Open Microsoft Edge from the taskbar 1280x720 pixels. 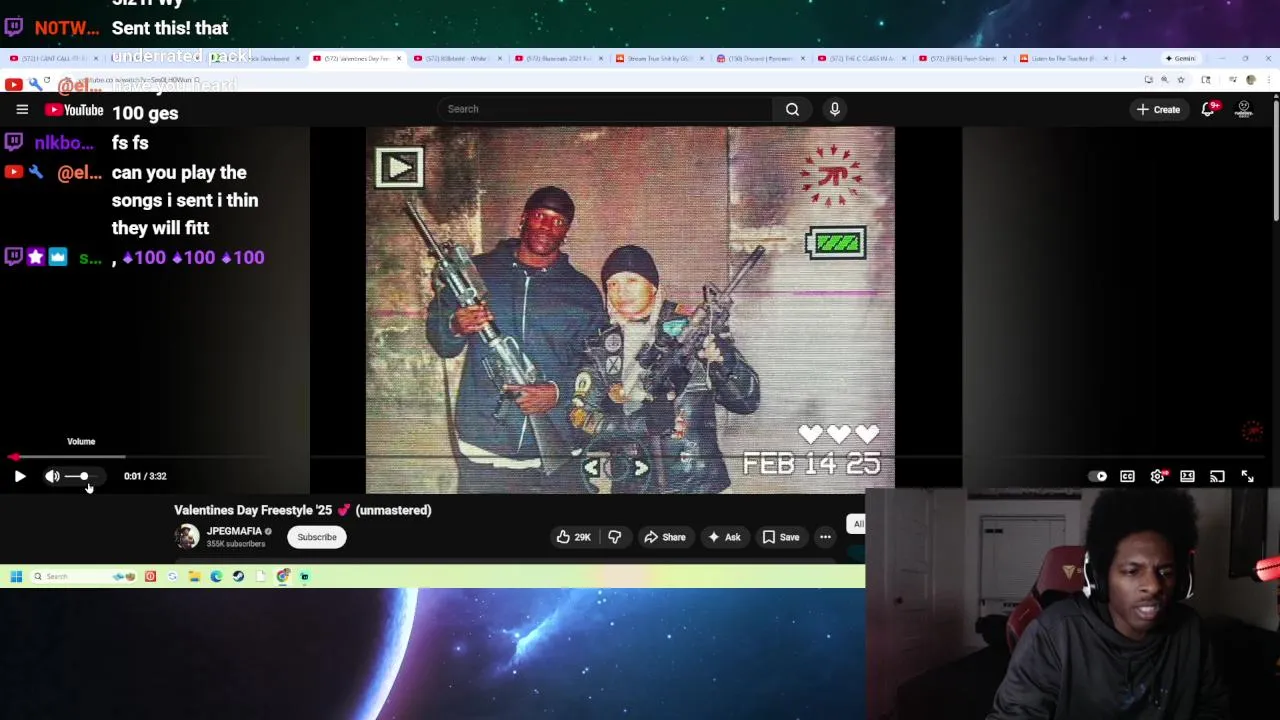pyautogui.click(x=216, y=577)
